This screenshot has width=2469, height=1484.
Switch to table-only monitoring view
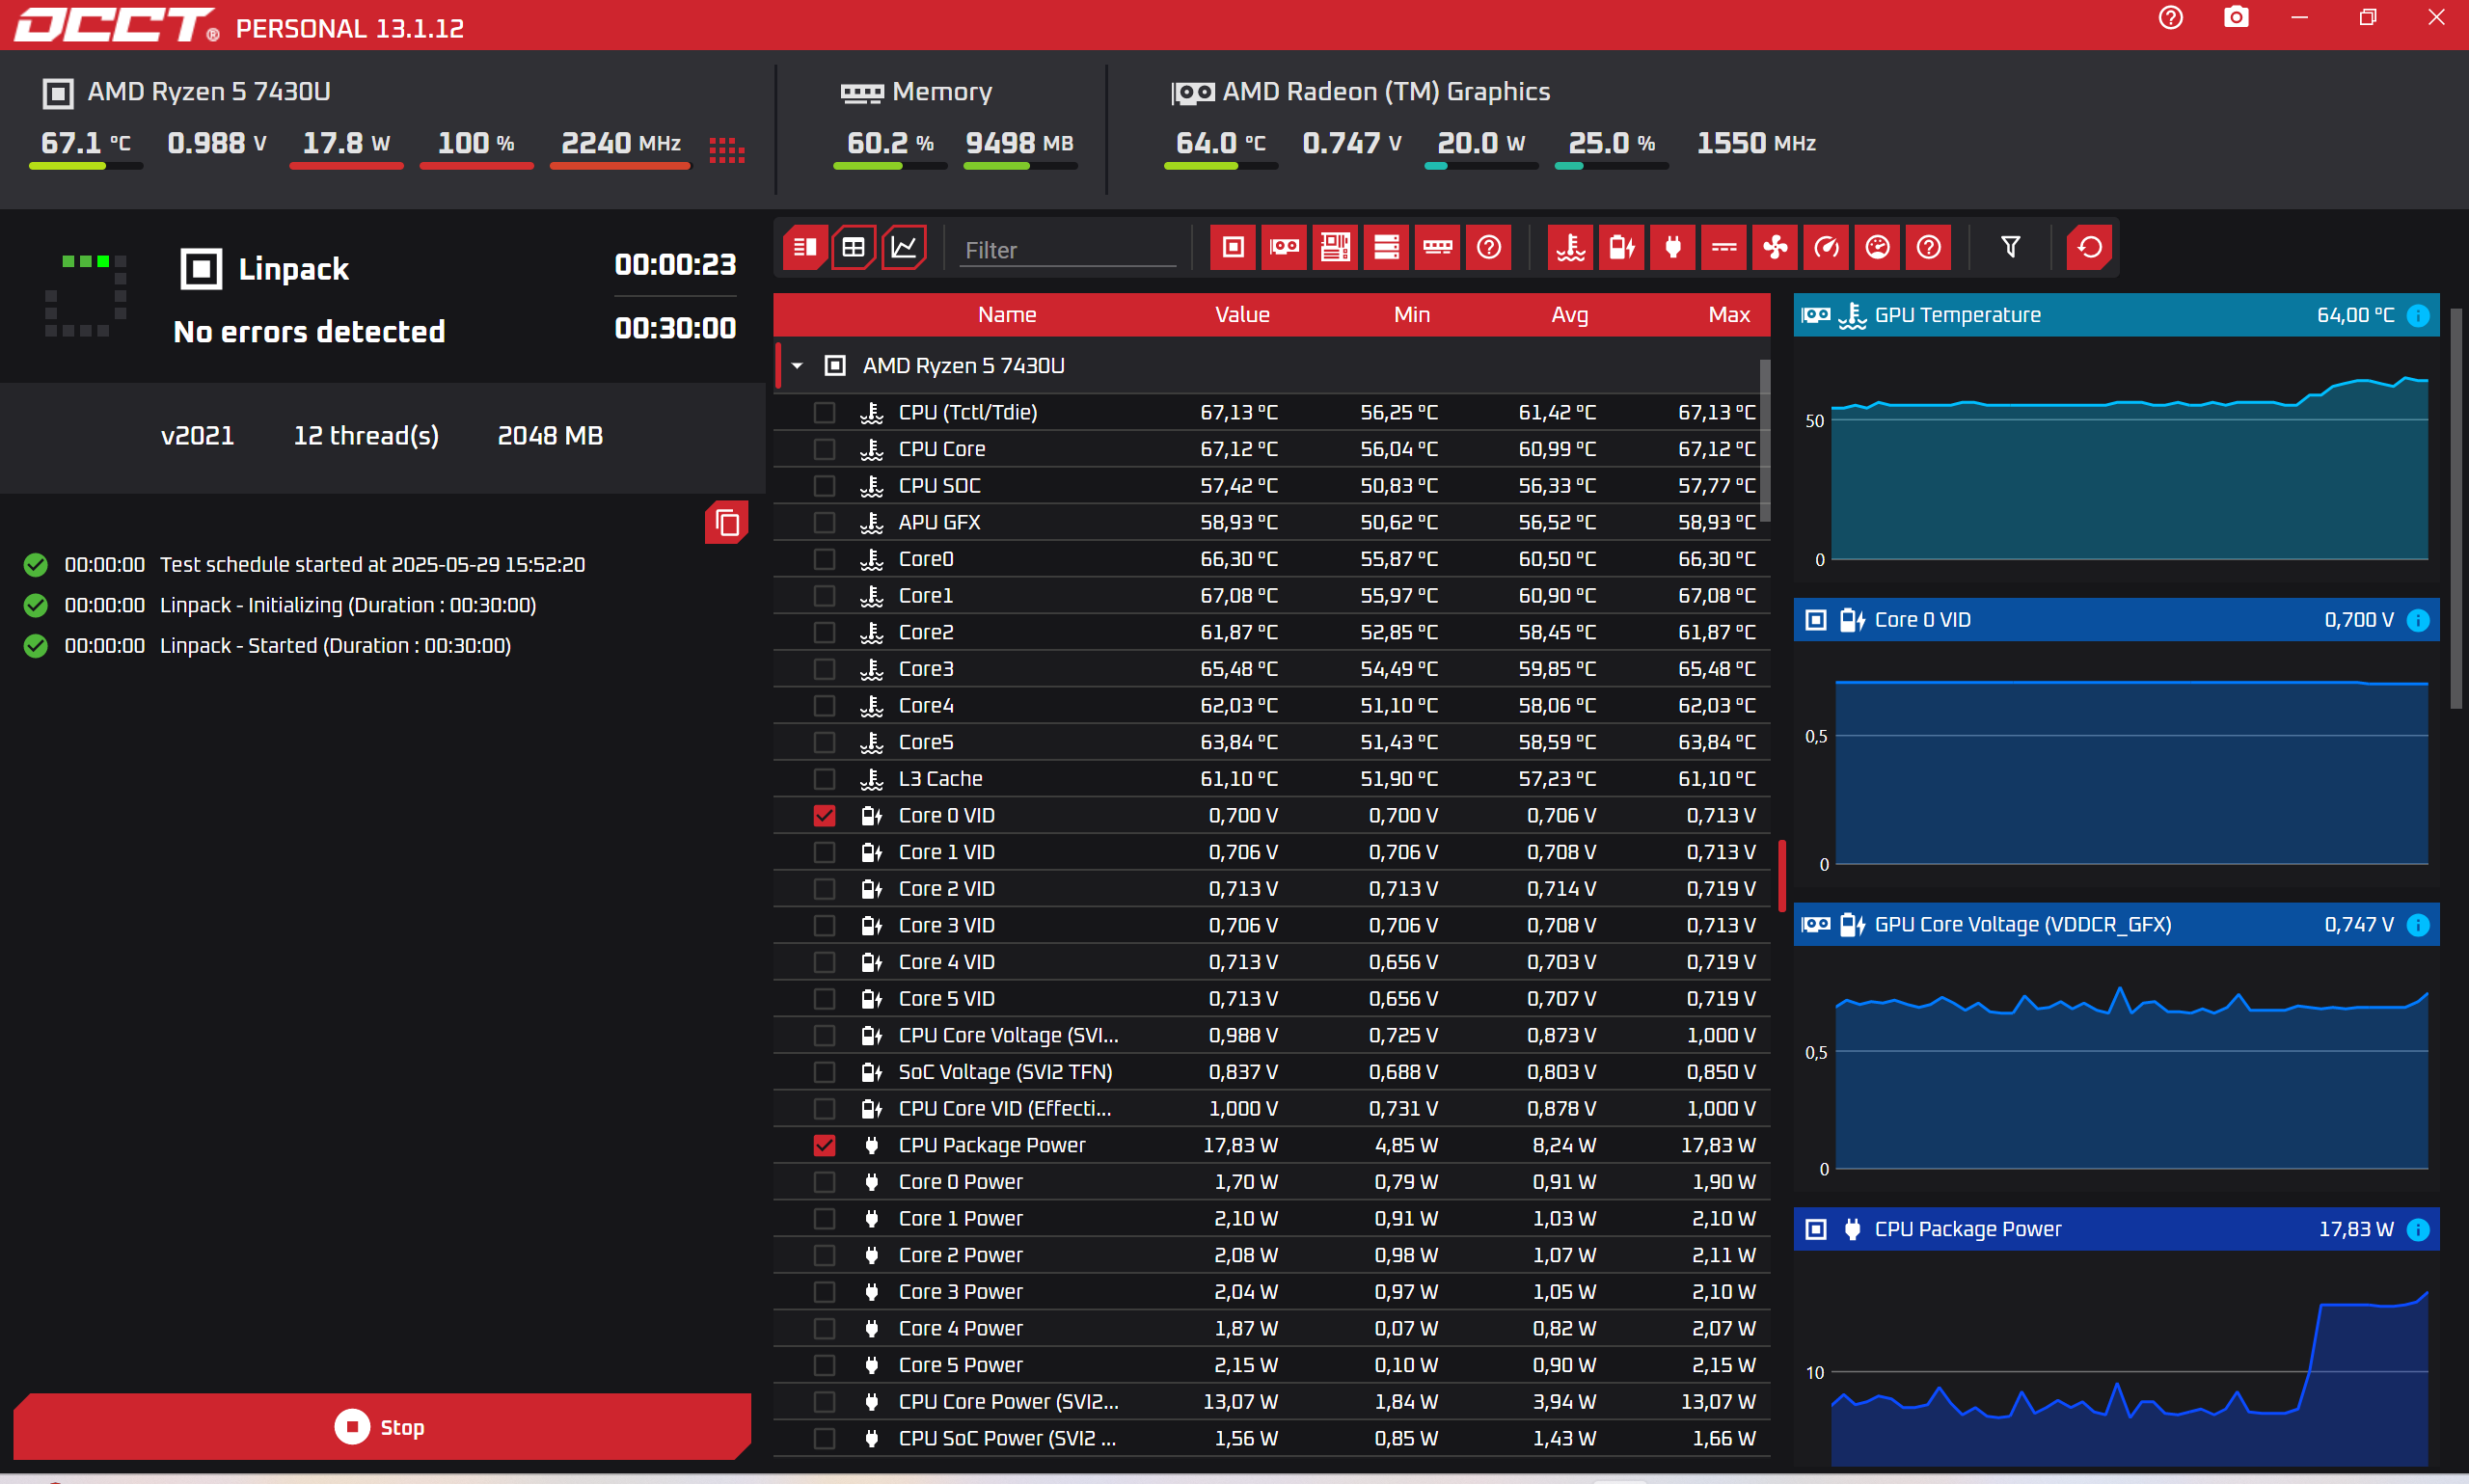854,247
